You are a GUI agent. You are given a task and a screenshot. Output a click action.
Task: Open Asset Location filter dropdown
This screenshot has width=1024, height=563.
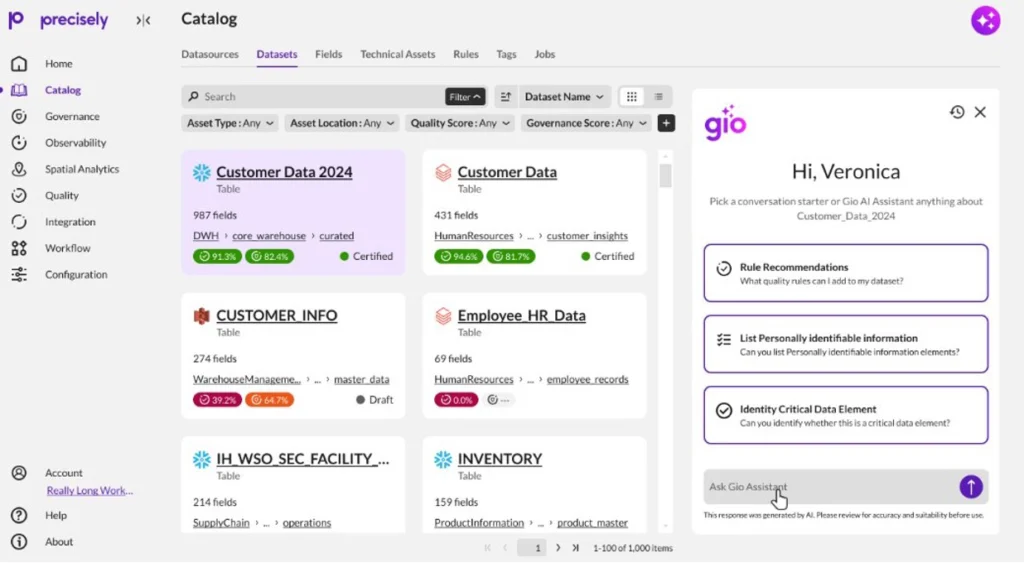342,123
